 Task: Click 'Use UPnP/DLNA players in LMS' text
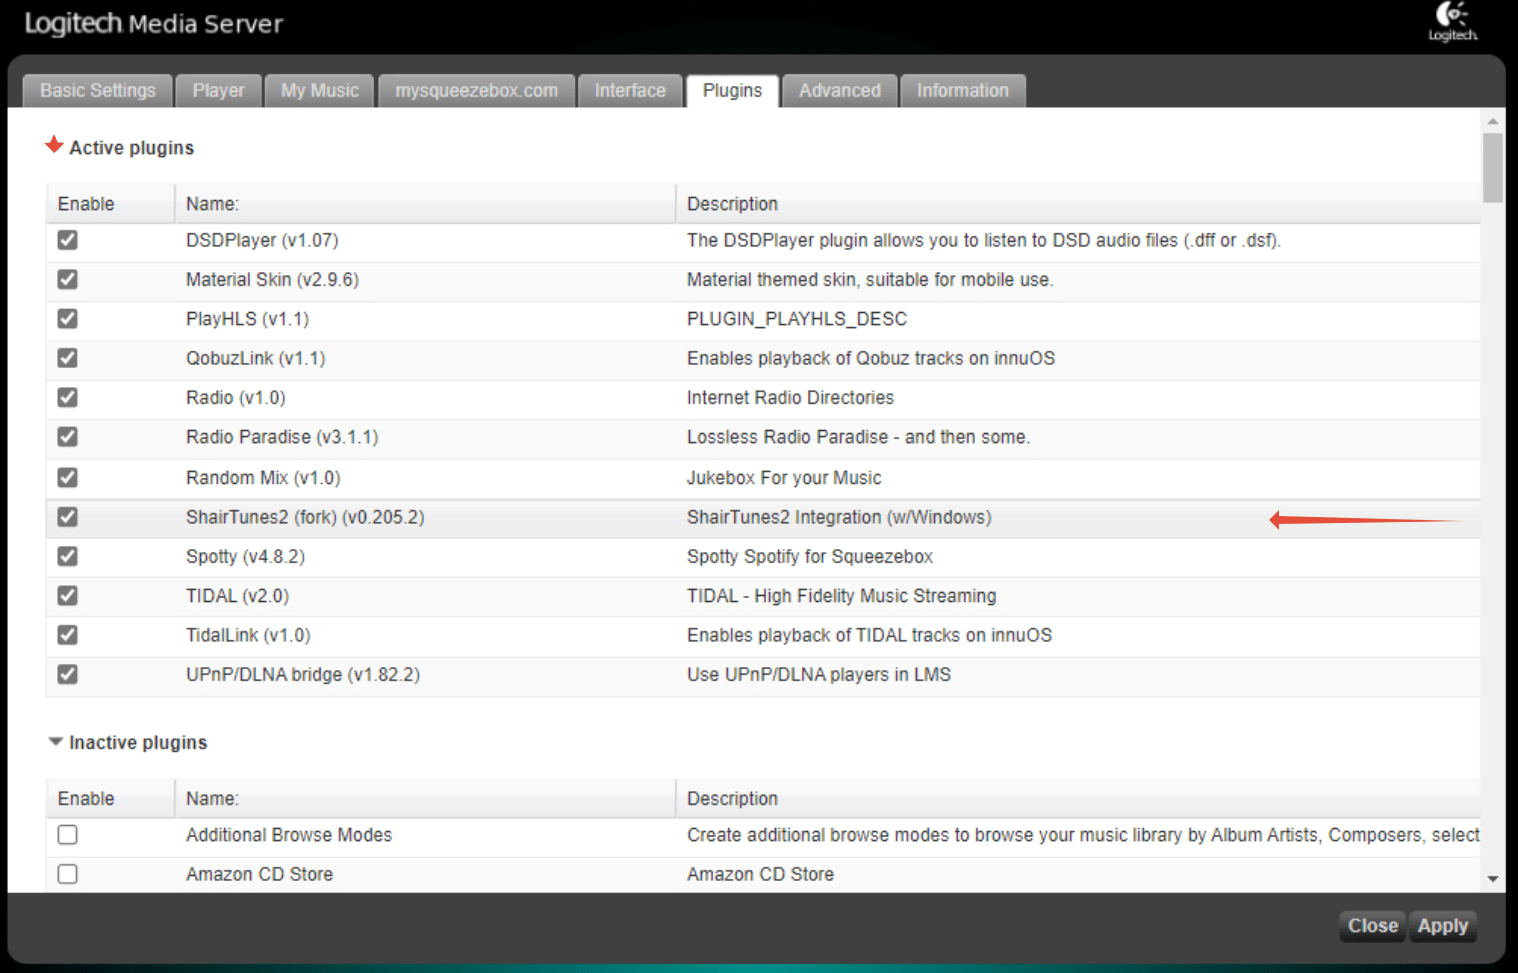tap(819, 675)
